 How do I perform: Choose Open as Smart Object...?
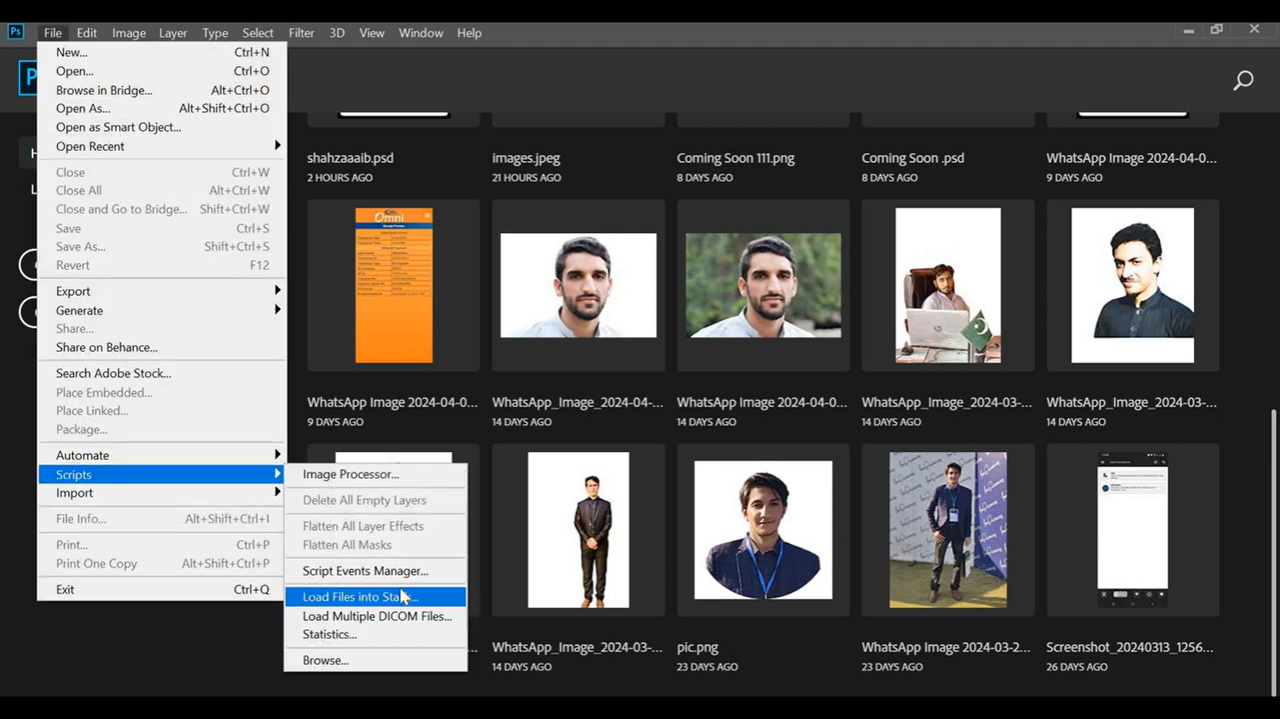point(162,127)
